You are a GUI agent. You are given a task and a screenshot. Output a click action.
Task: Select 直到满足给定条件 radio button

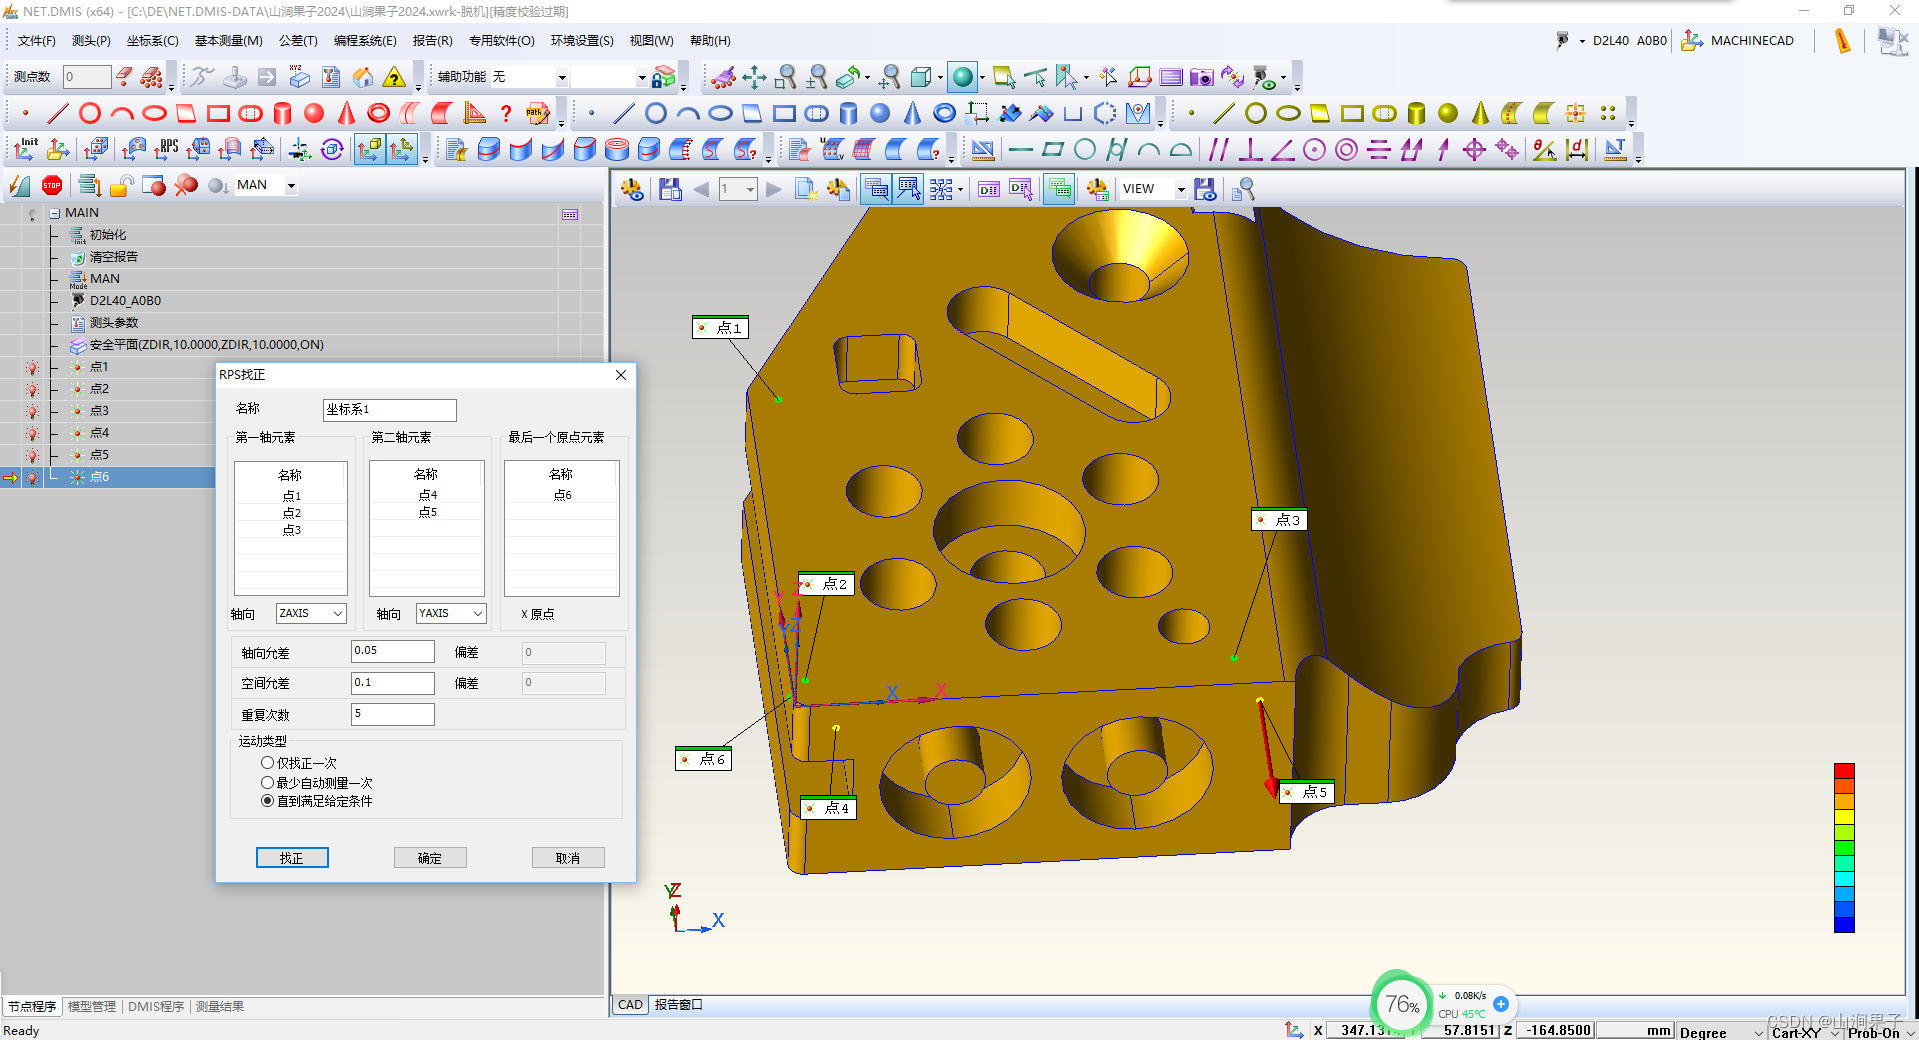(267, 801)
